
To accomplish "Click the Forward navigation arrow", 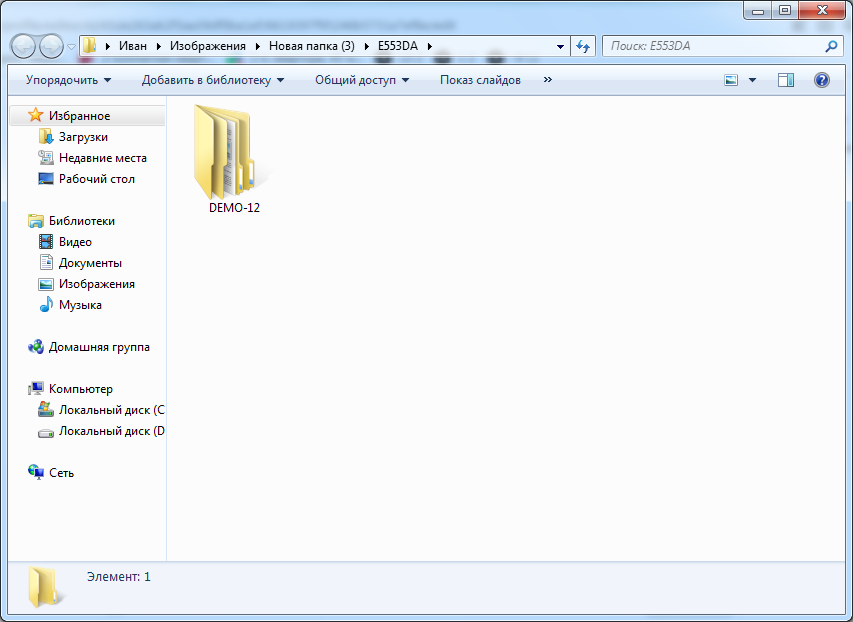I will (x=52, y=46).
